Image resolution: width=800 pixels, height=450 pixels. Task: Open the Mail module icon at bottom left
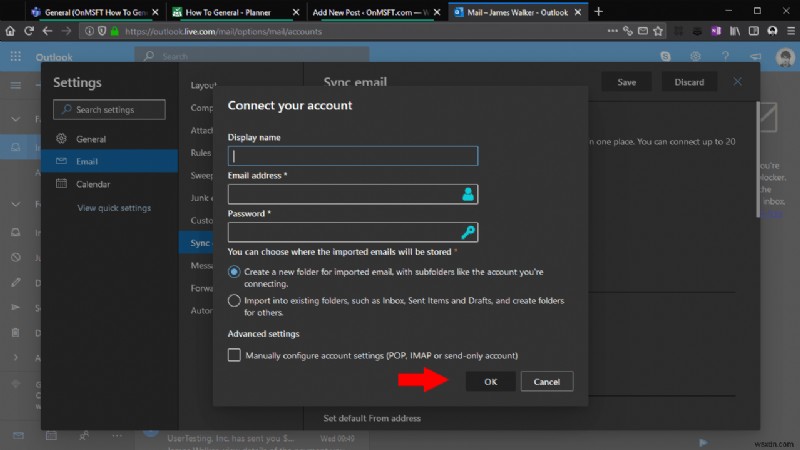18,435
